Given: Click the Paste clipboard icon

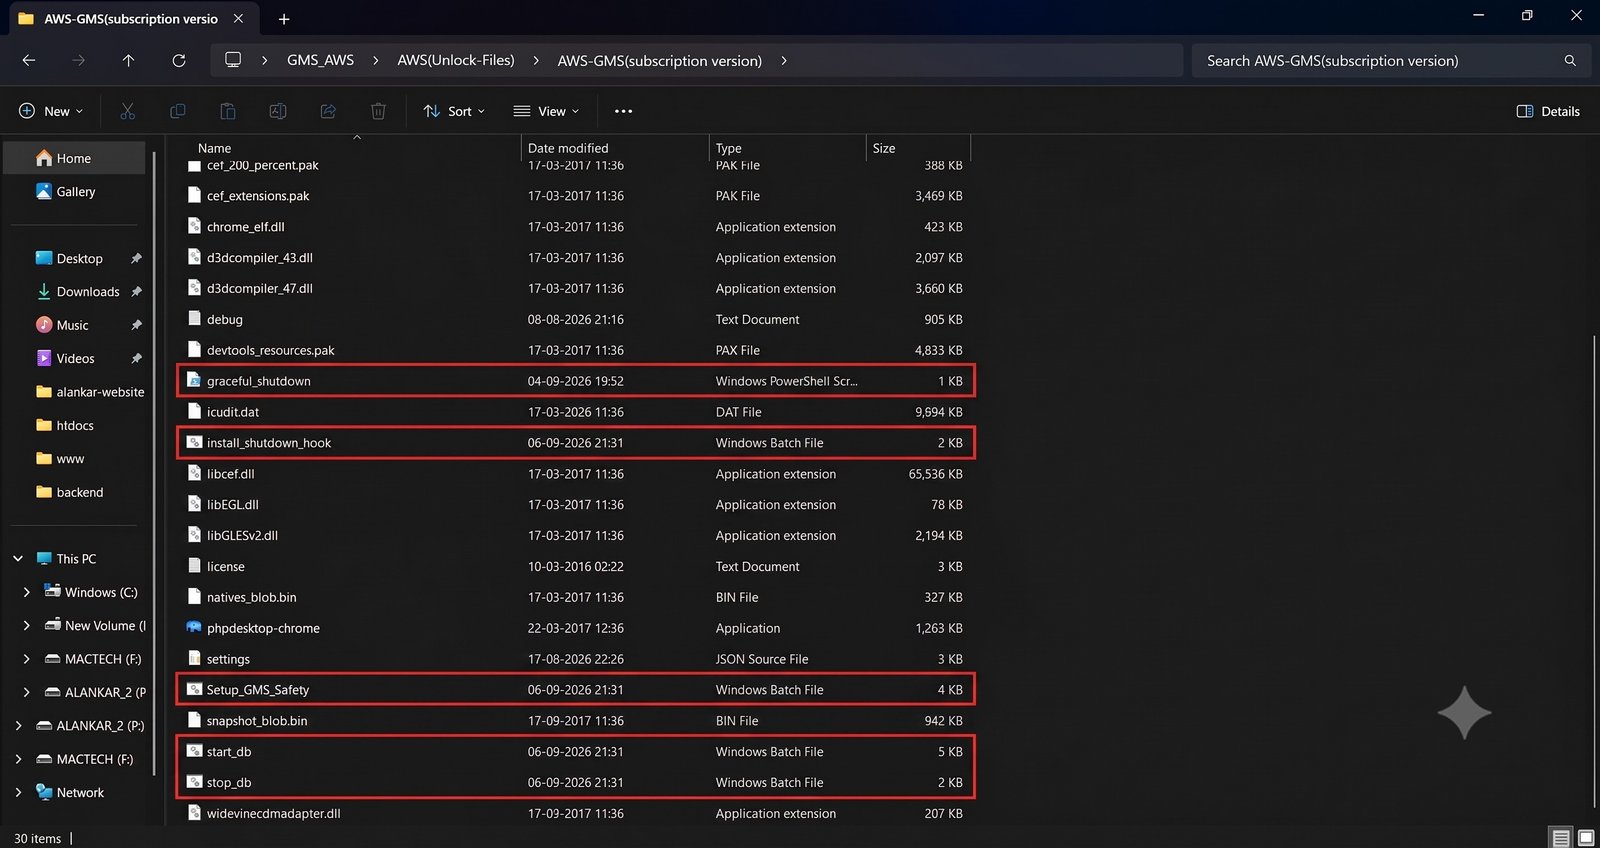Looking at the screenshot, I should [x=228, y=111].
